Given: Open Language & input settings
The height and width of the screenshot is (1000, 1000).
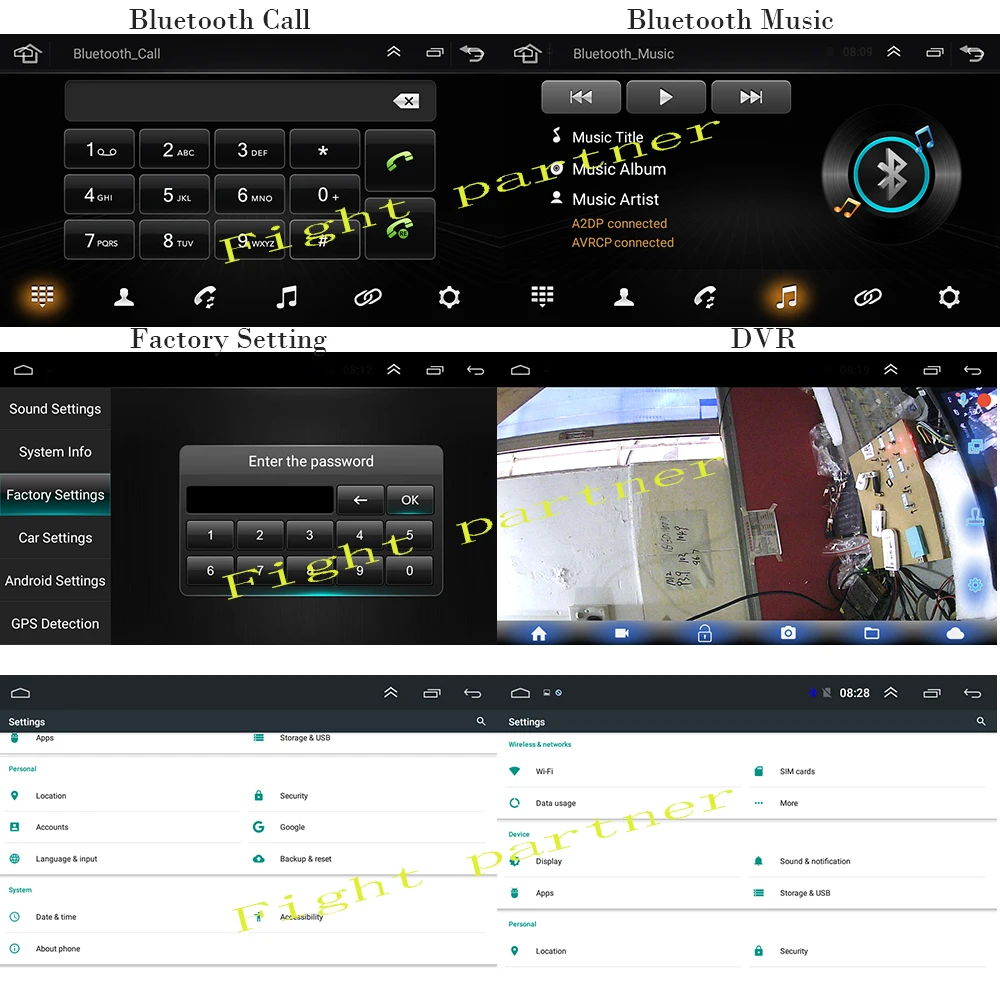Looking at the screenshot, I should coord(122,859).
